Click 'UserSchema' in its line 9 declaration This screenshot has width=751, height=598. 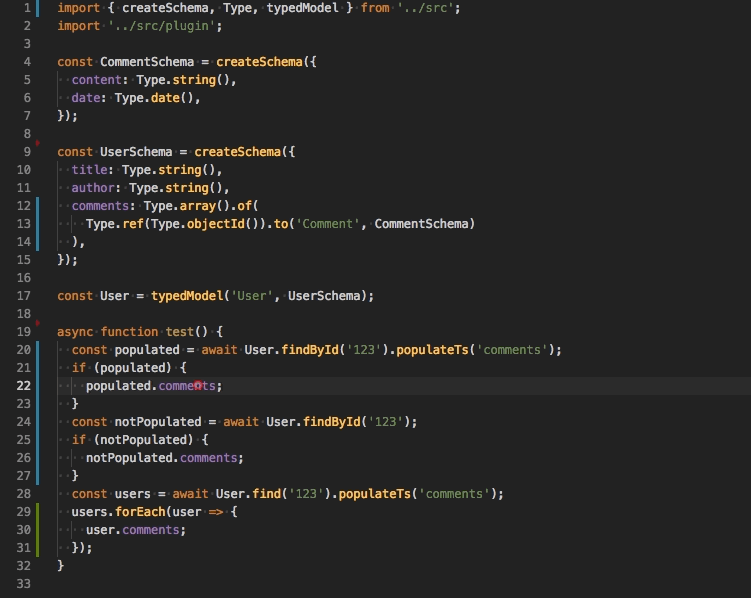pyautogui.click(x=136, y=152)
